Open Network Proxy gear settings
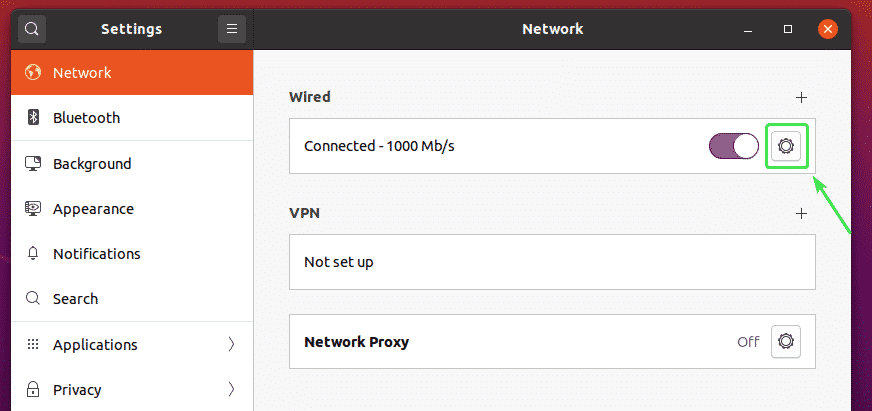 [786, 341]
